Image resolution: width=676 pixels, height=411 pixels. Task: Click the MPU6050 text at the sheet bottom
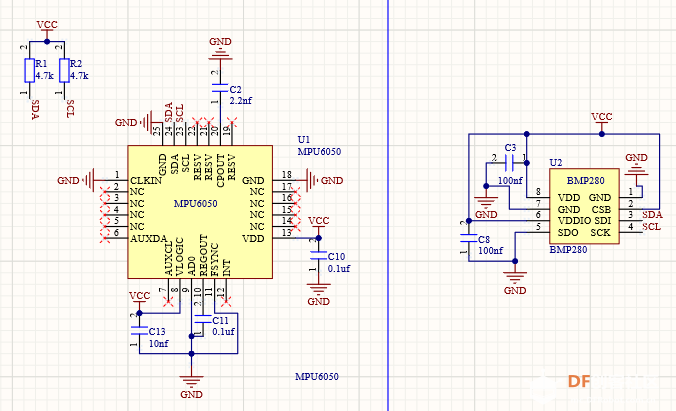(x=317, y=376)
